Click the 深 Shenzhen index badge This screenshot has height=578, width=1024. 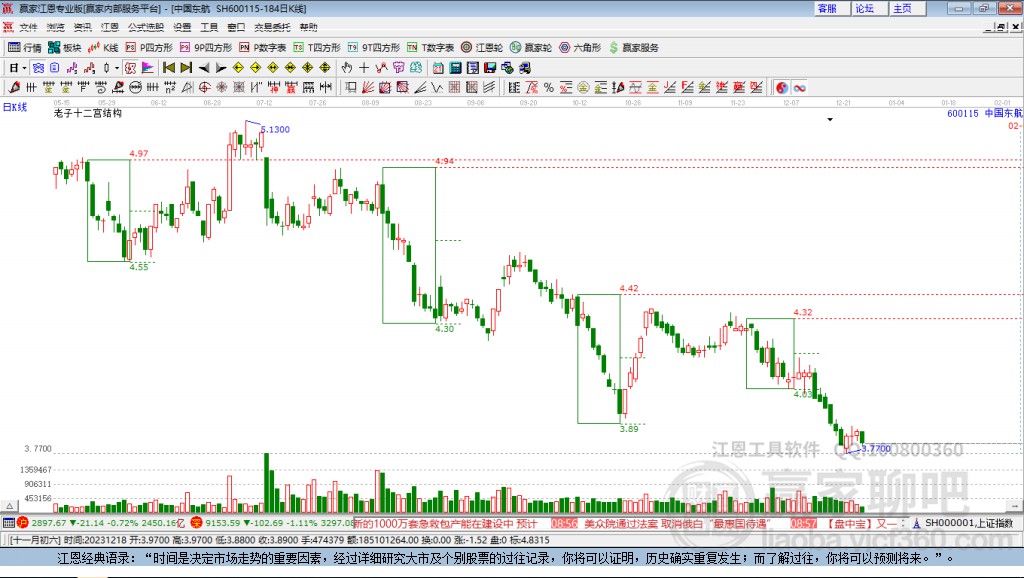(x=197, y=522)
